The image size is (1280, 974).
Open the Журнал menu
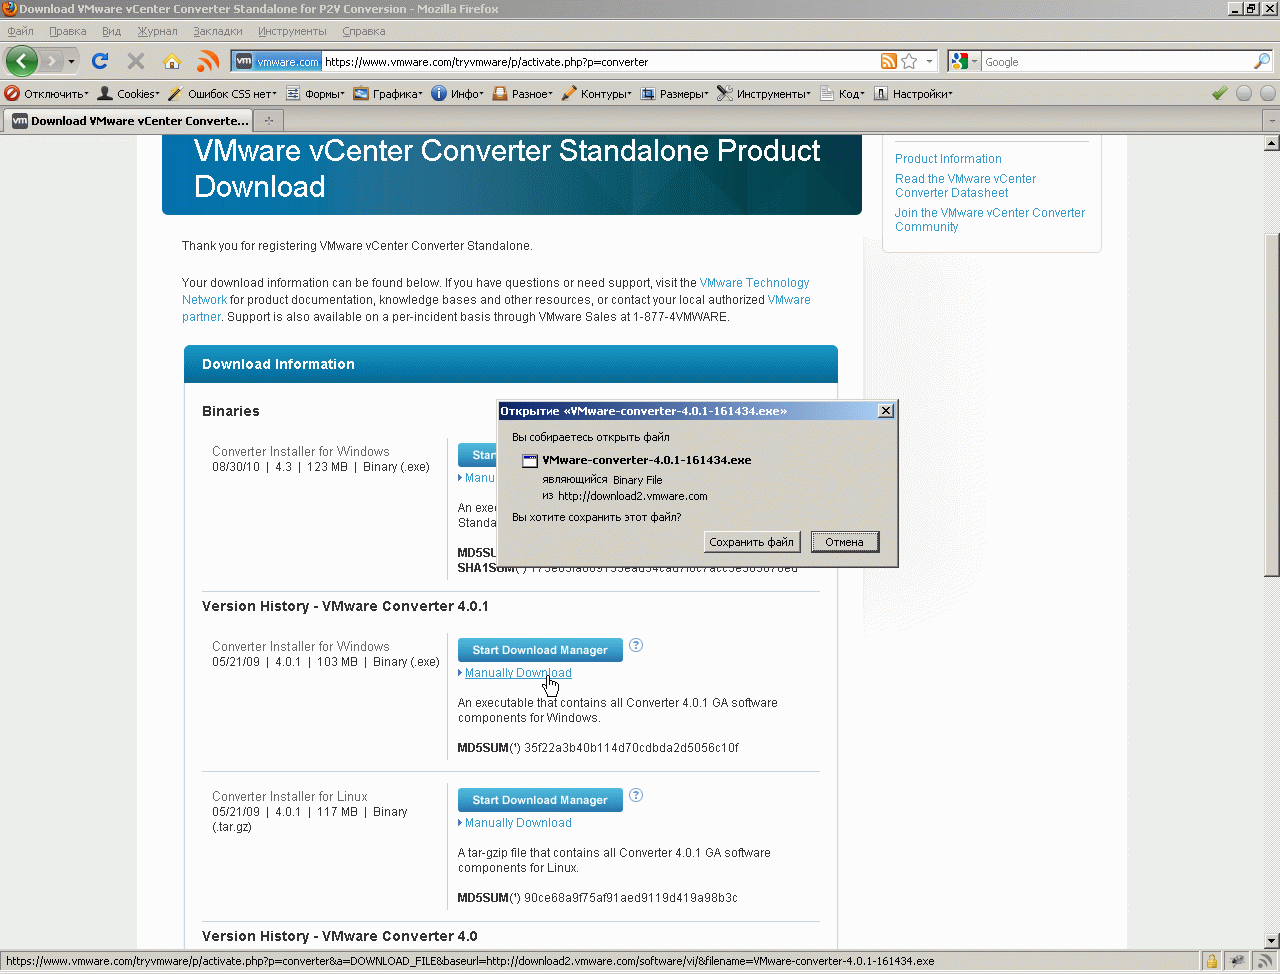pyautogui.click(x=157, y=31)
